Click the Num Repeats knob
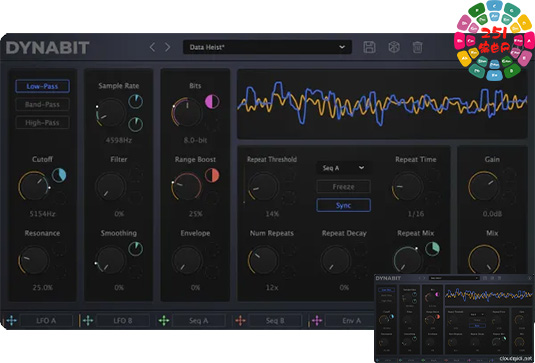The height and width of the screenshot is (363, 535). pos(263,260)
